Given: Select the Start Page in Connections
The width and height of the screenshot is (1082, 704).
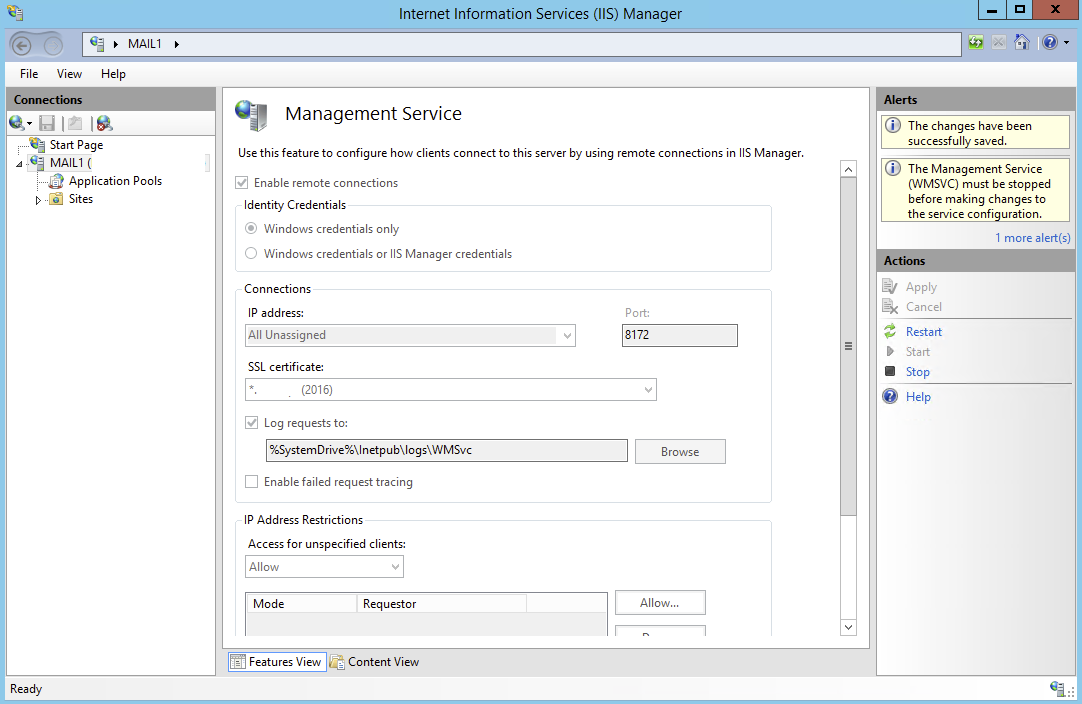Looking at the screenshot, I should coord(75,144).
